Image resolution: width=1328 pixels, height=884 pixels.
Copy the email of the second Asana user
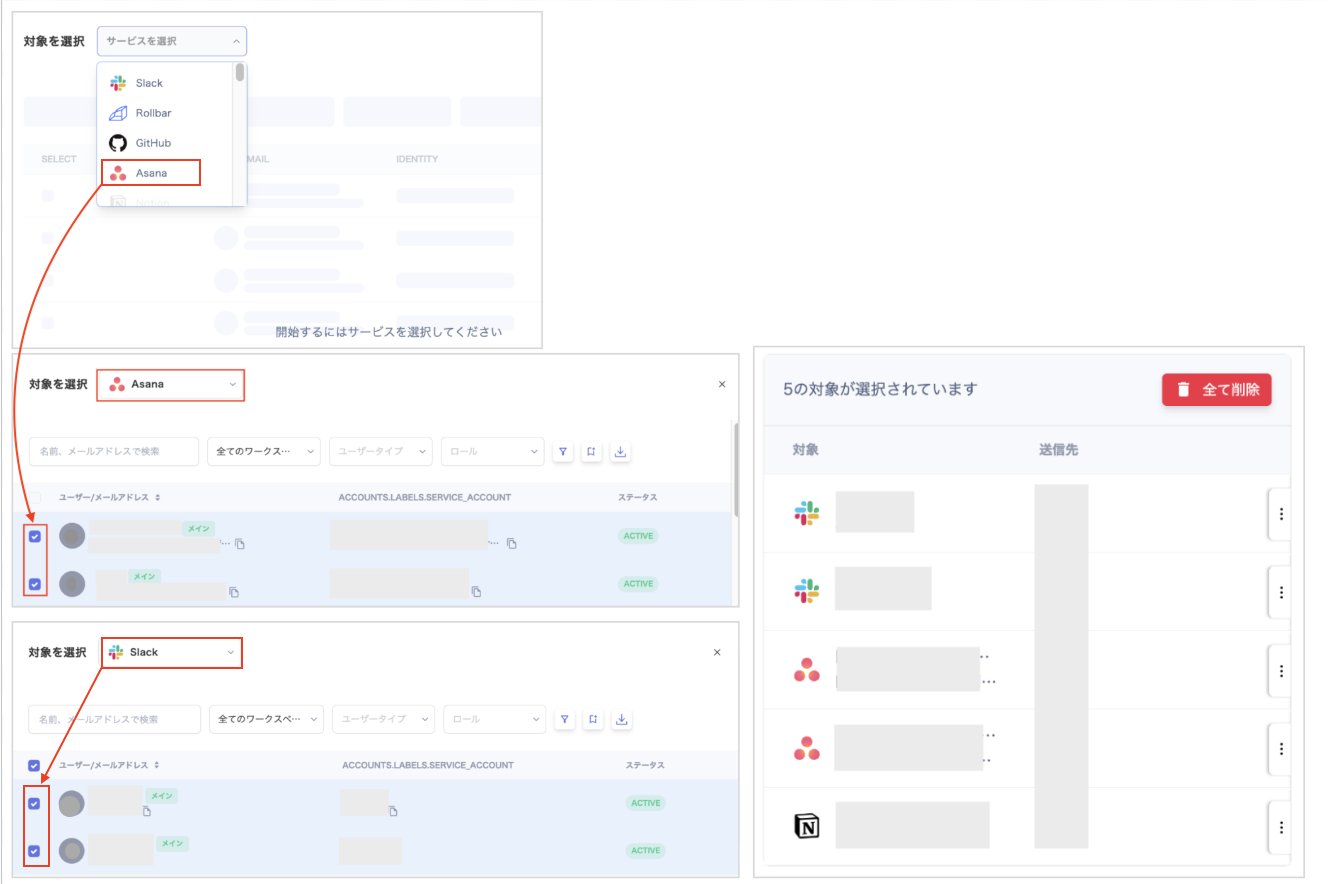(x=234, y=592)
